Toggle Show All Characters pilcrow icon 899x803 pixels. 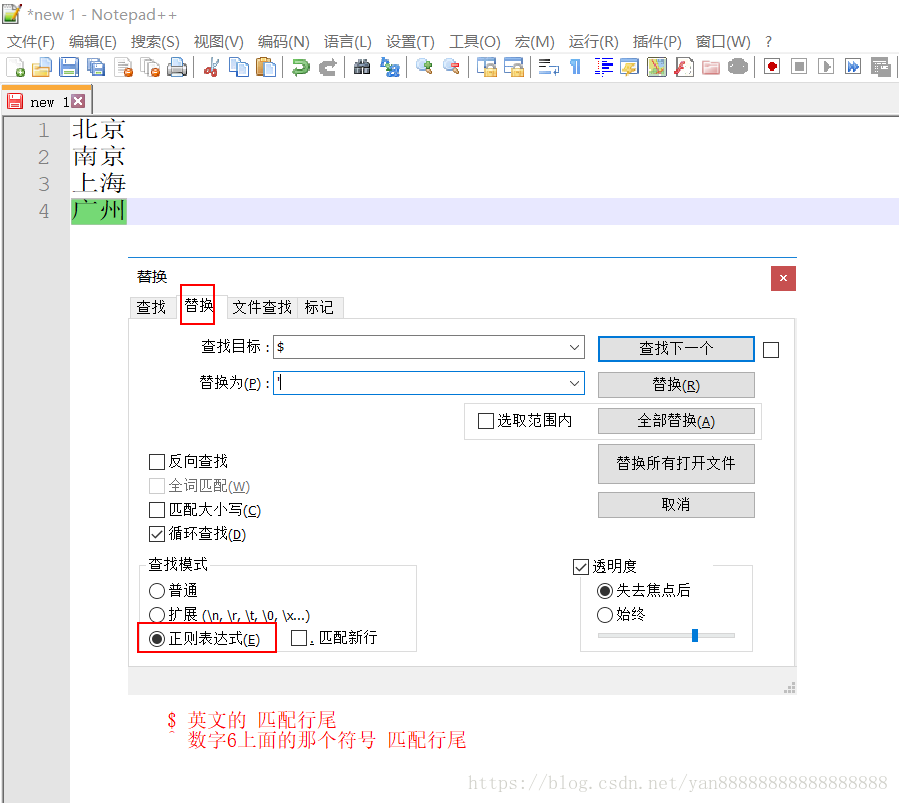tap(576, 68)
